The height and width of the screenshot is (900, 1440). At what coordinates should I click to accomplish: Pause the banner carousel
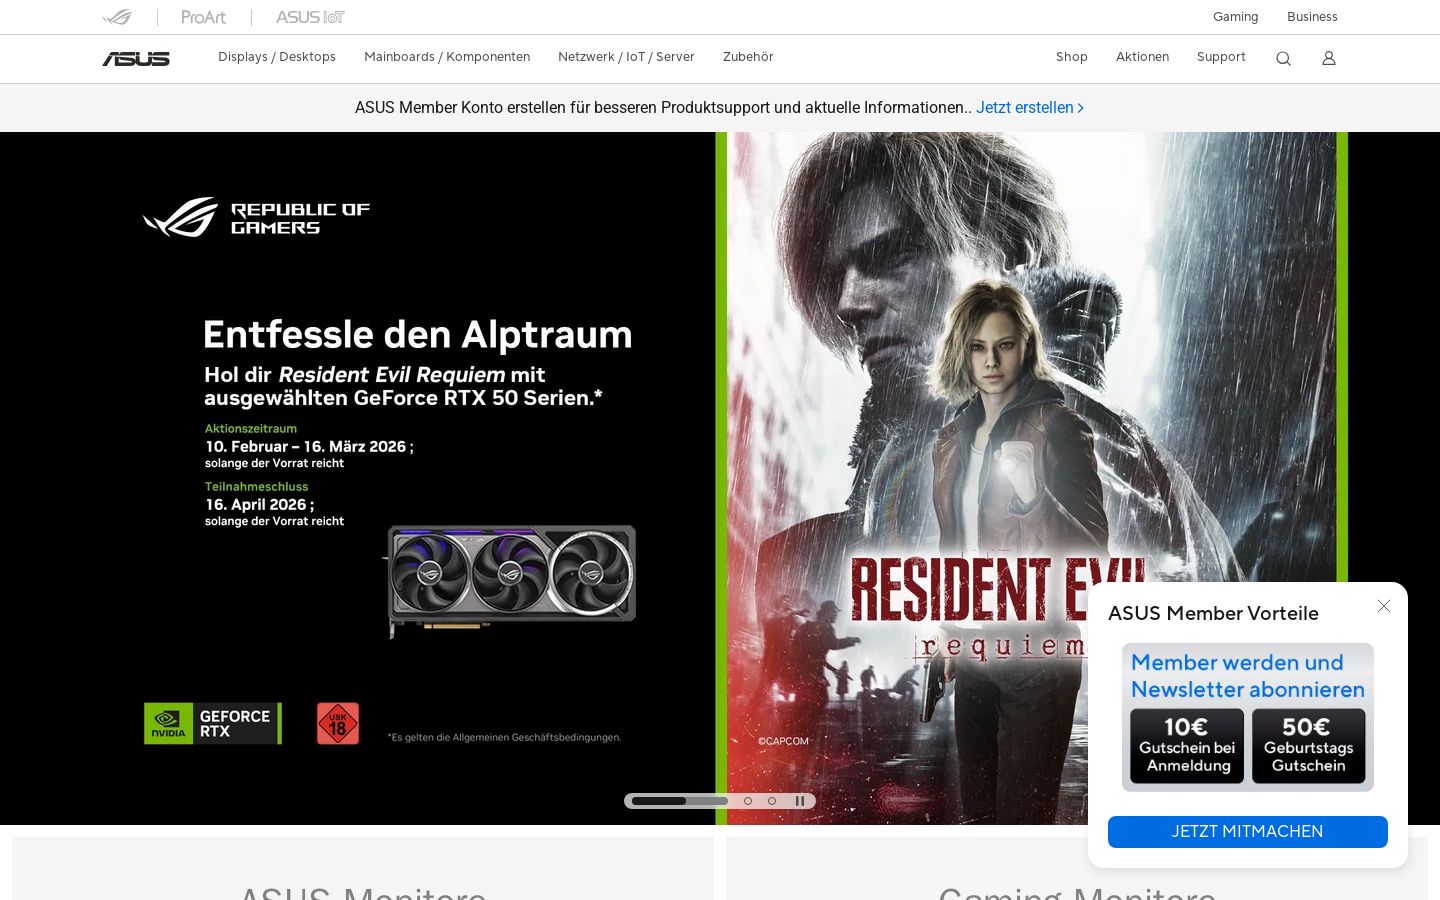click(x=800, y=801)
